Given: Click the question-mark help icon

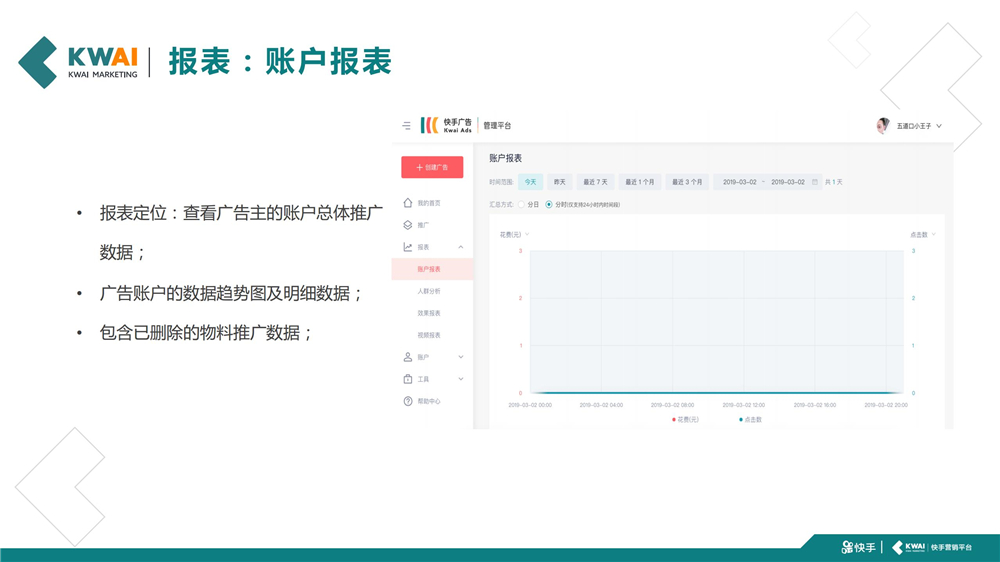Looking at the screenshot, I should pos(408,401).
